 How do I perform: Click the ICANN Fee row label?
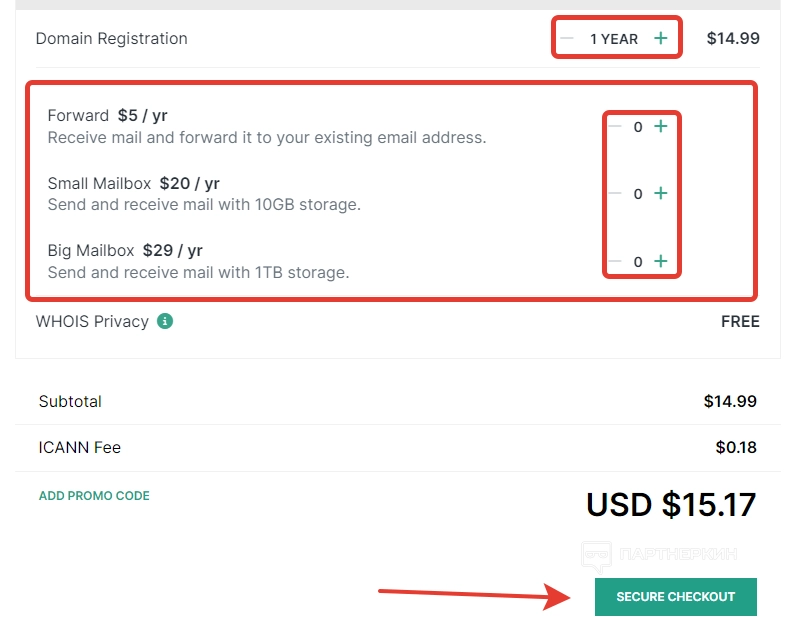click(80, 447)
